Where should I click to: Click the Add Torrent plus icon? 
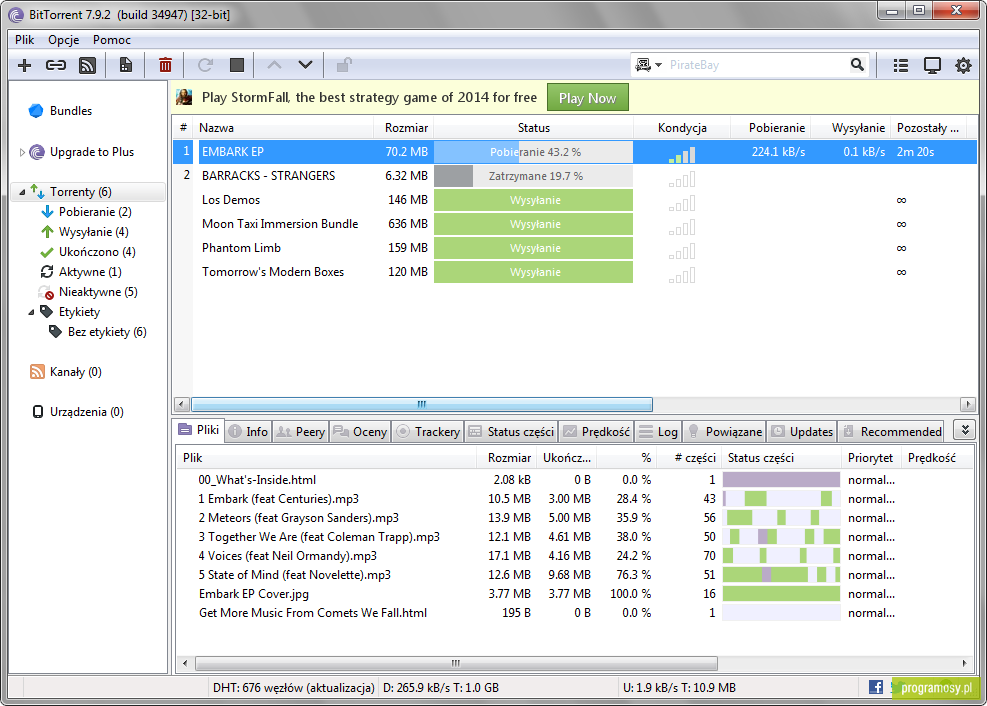pos(25,65)
